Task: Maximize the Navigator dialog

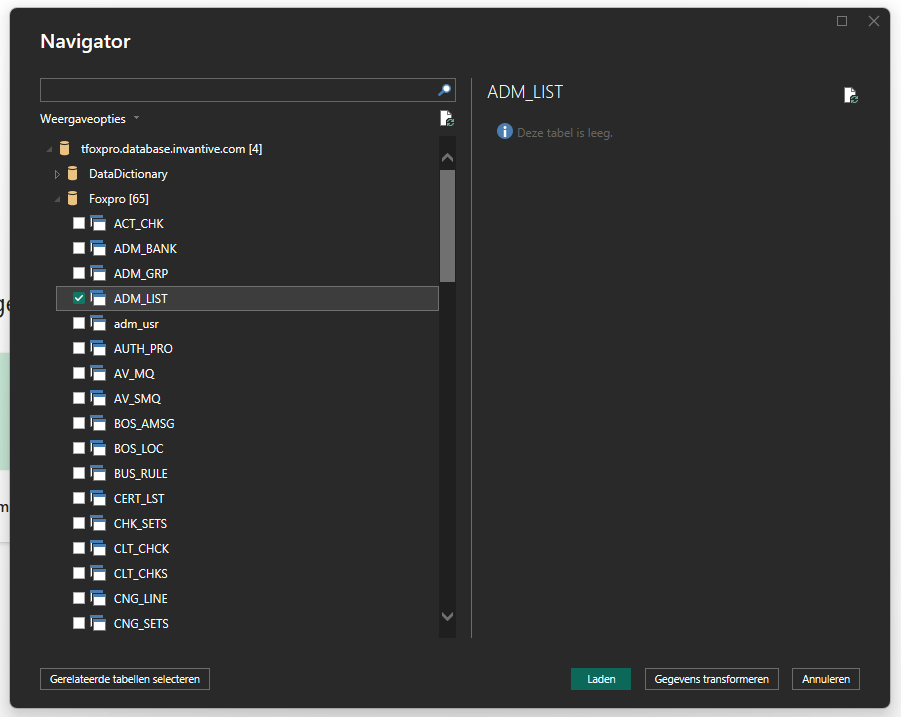Action: pyautogui.click(x=842, y=21)
